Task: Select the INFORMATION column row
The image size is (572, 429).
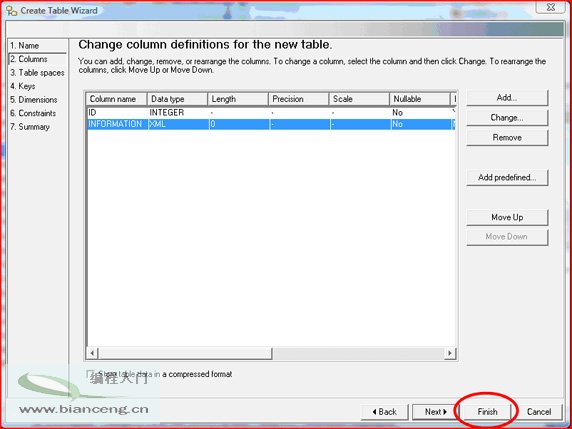Action: coord(271,124)
